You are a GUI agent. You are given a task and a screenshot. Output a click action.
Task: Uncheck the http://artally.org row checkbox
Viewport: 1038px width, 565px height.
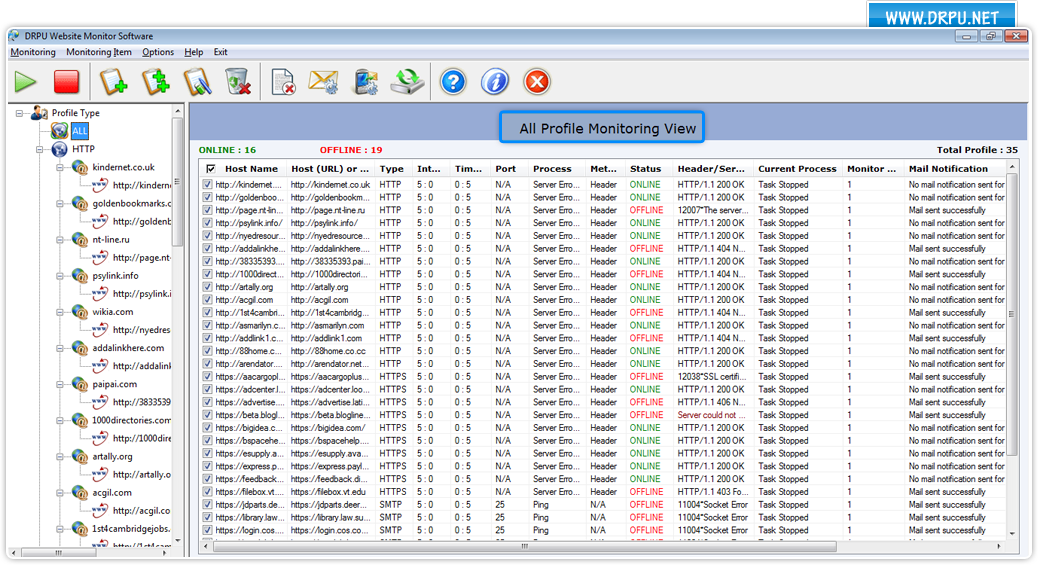[208, 287]
